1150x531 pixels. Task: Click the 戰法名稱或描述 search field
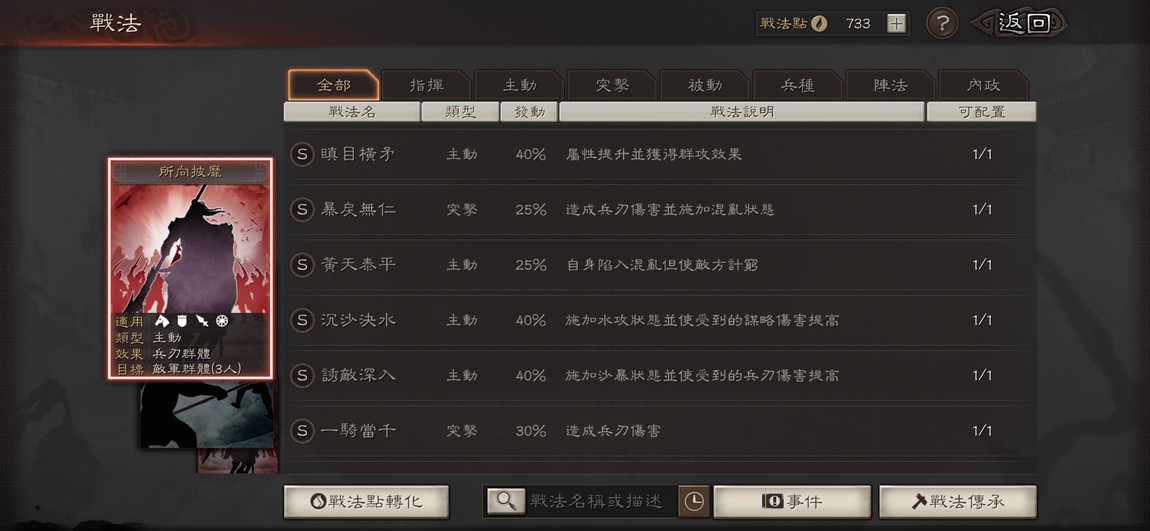[595, 501]
